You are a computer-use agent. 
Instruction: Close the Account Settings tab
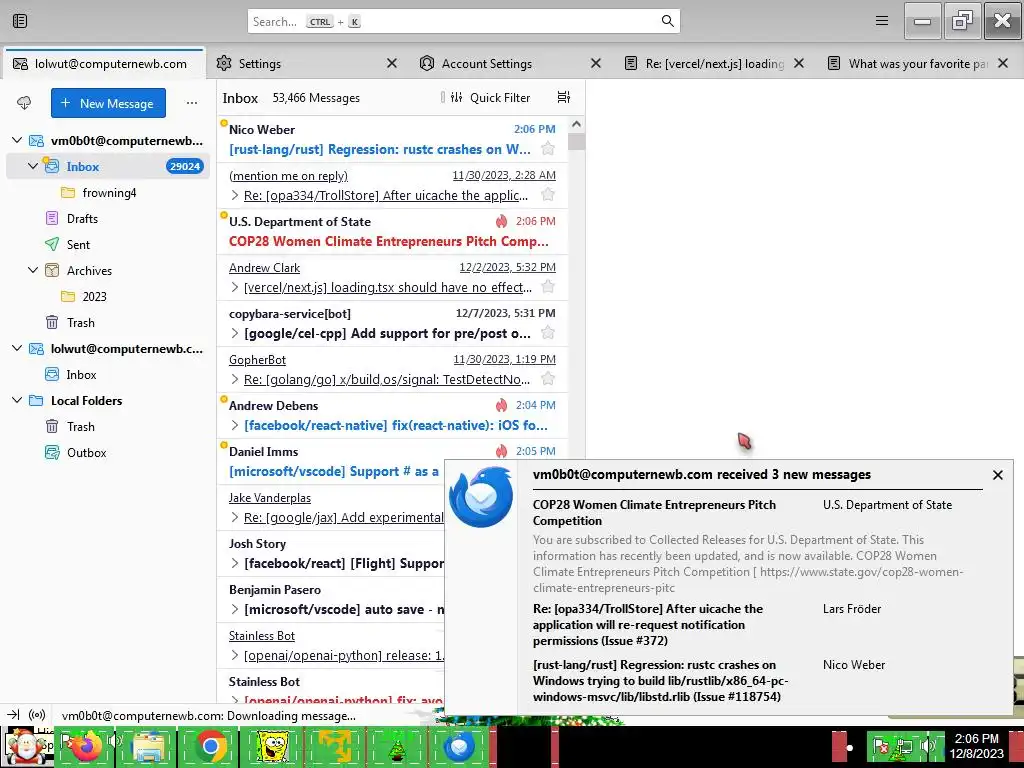coord(596,63)
